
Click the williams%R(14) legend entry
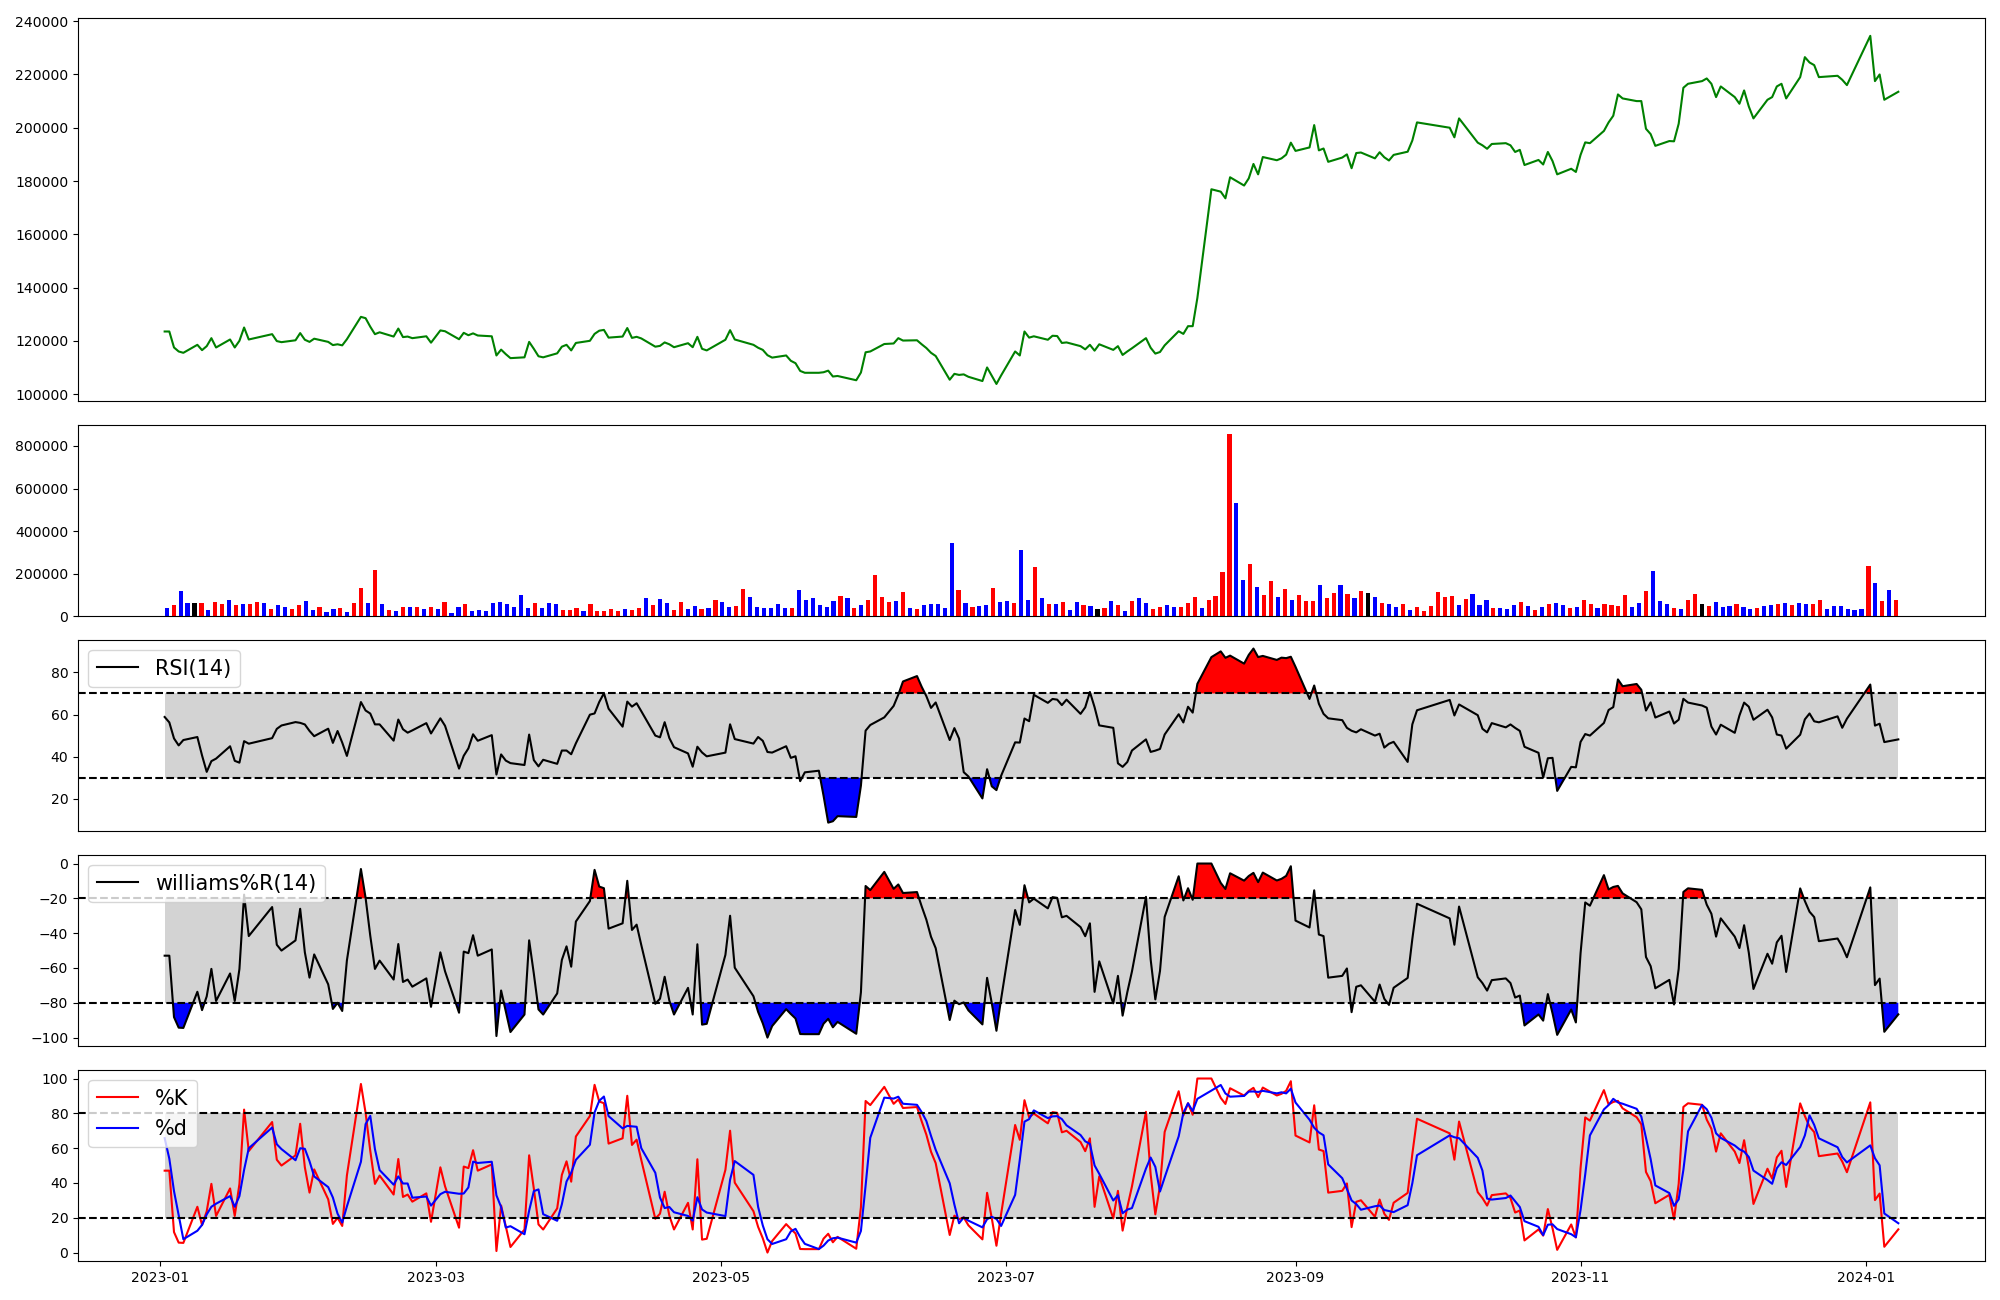click(235, 883)
